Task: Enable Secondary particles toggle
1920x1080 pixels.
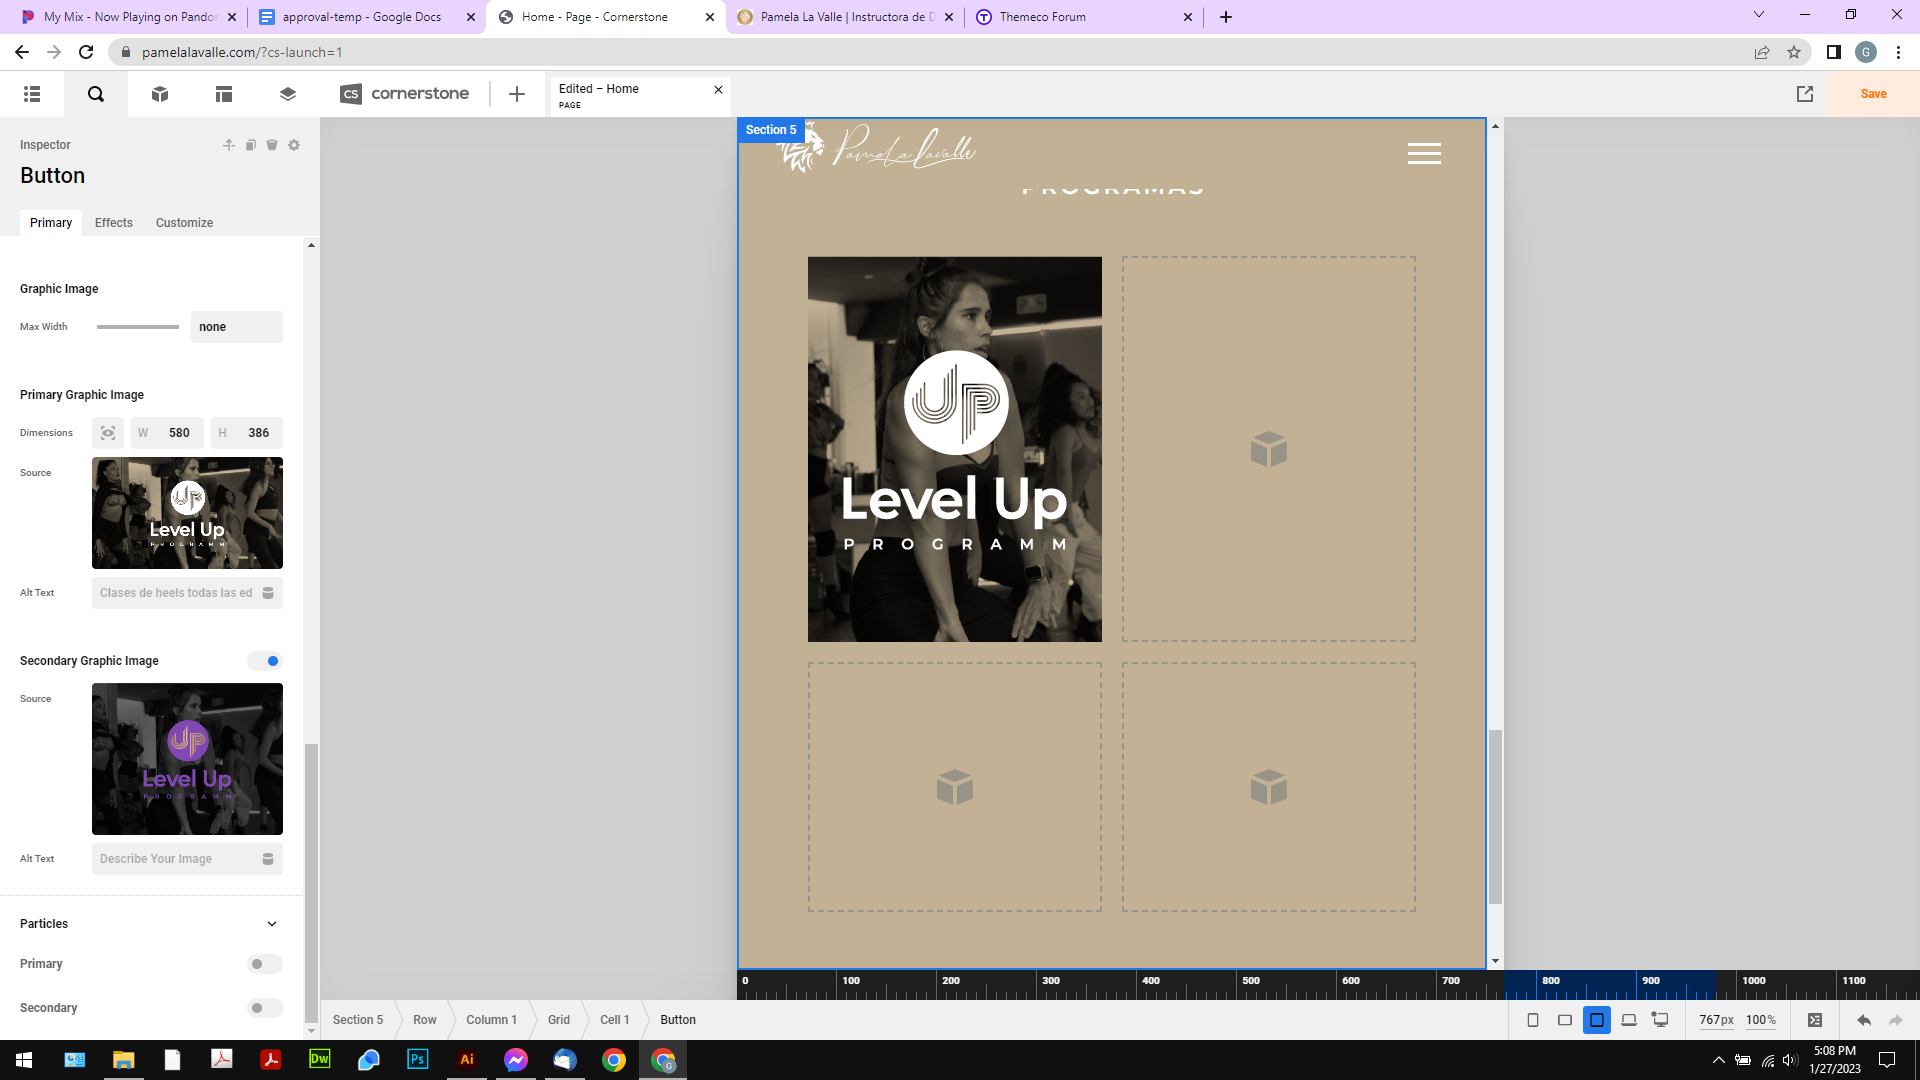Action: (x=265, y=1008)
